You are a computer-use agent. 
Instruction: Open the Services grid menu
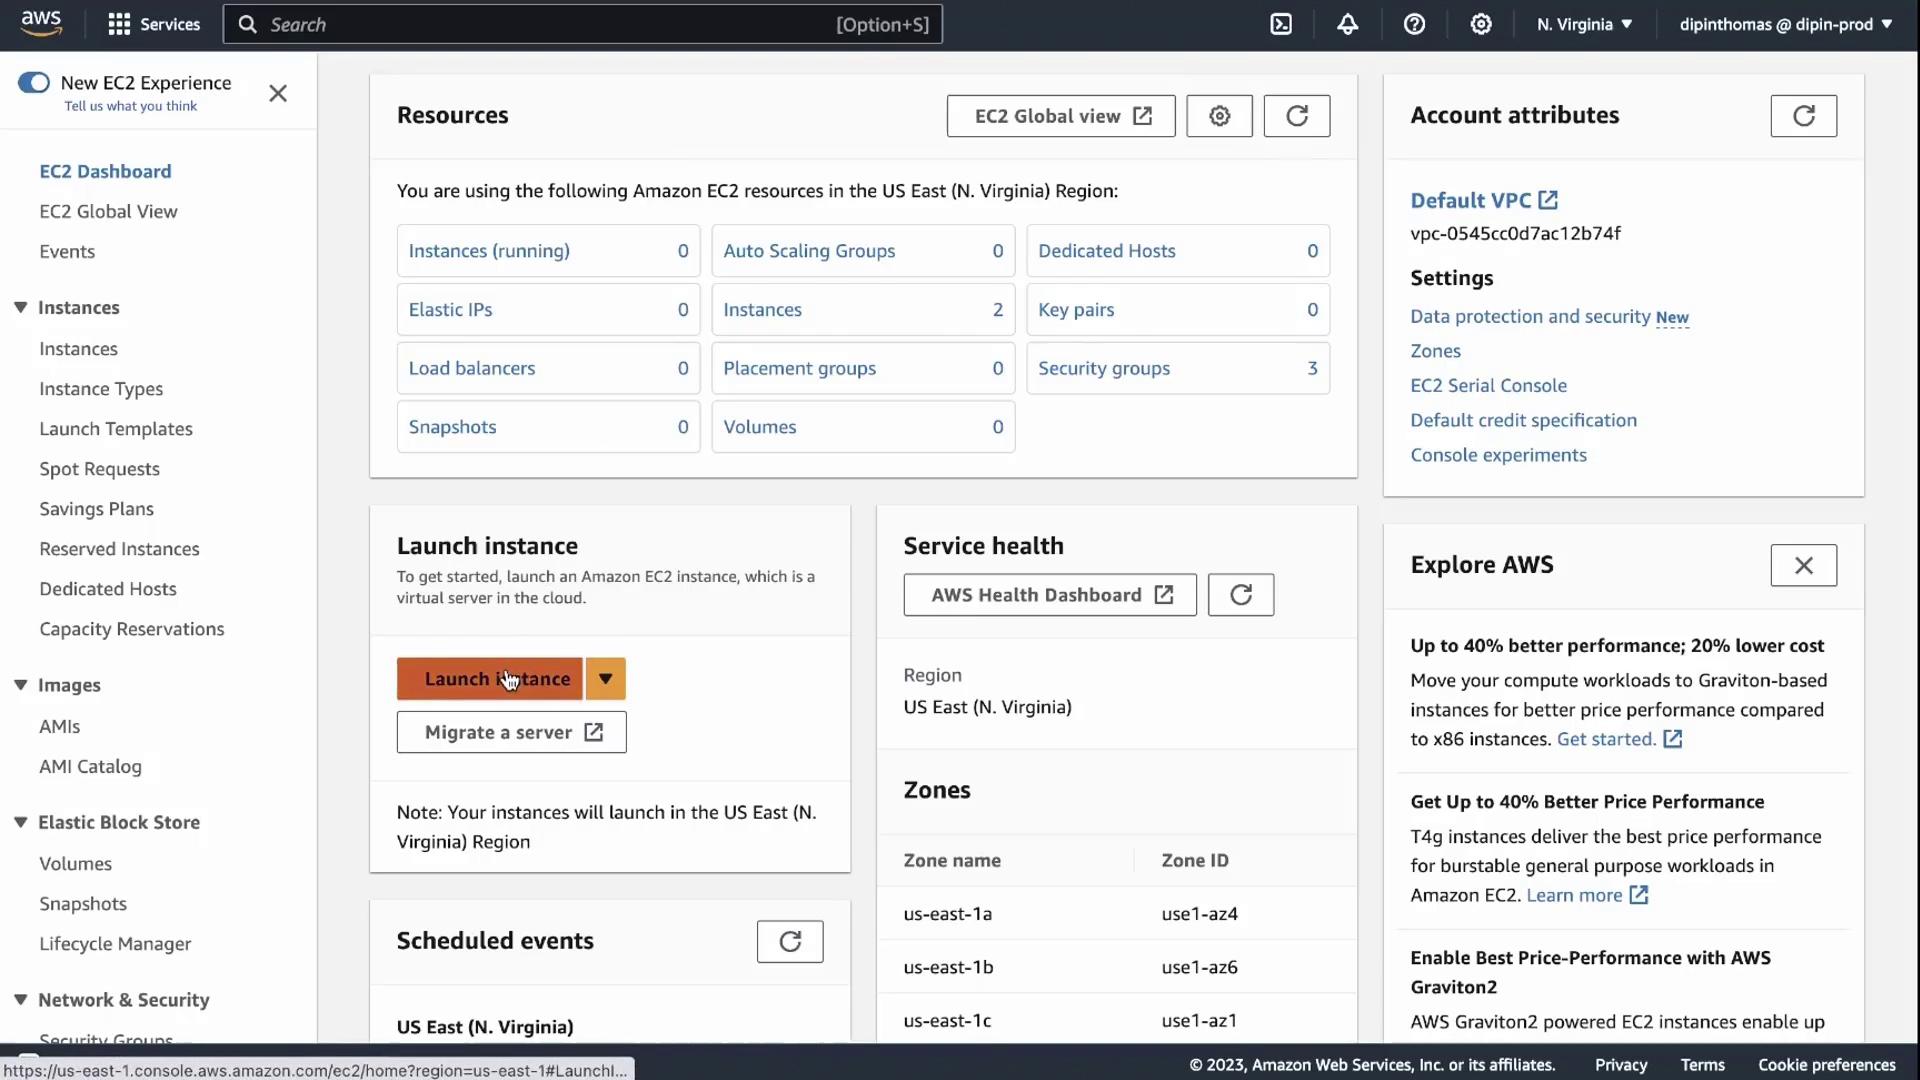153,24
